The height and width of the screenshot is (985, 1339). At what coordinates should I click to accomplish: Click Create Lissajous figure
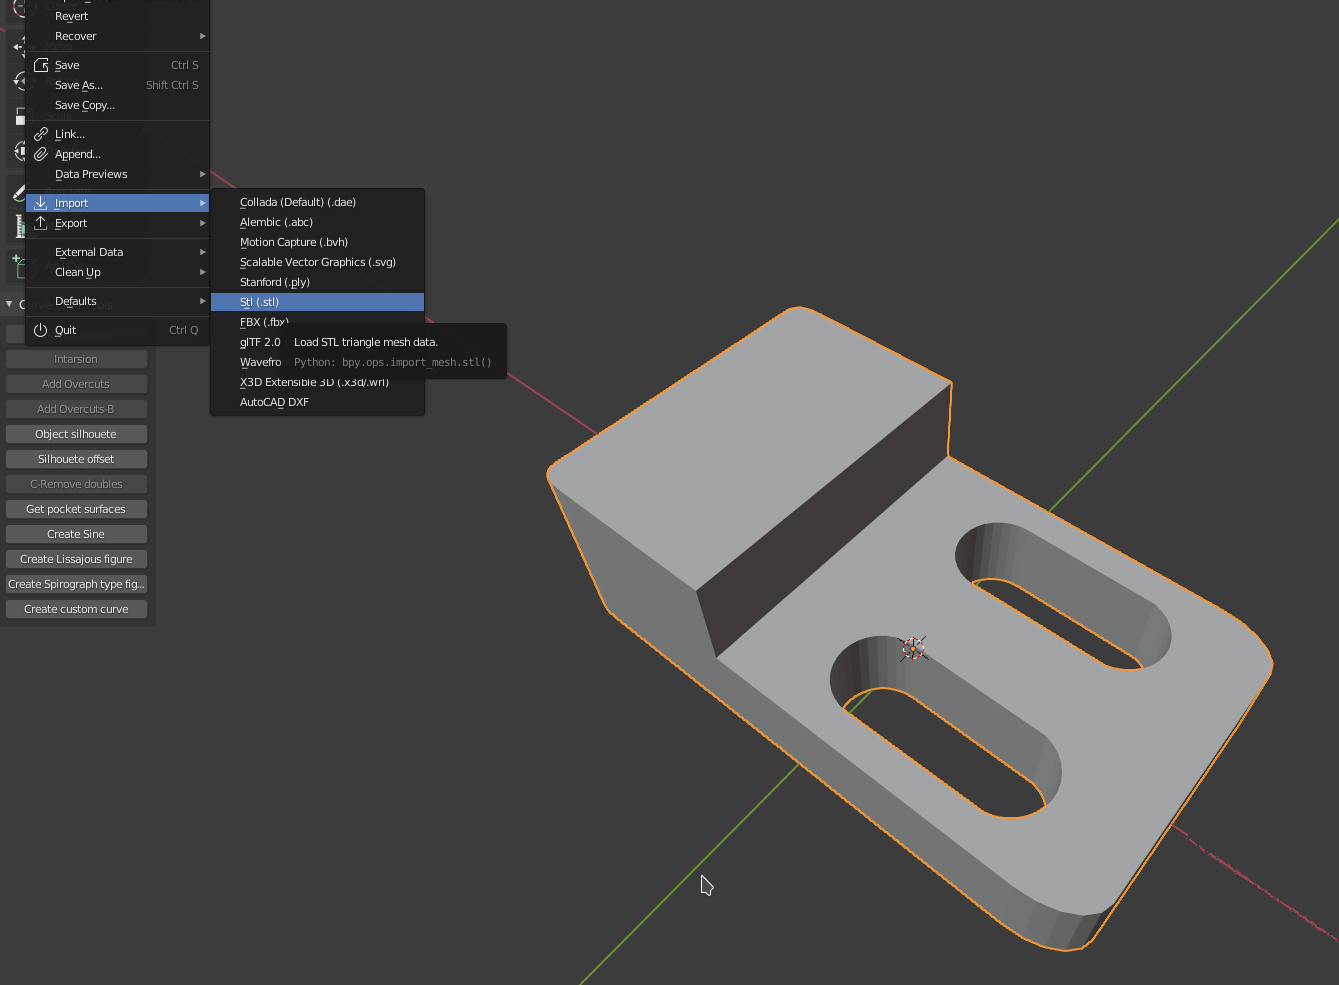(x=76, y=558)
